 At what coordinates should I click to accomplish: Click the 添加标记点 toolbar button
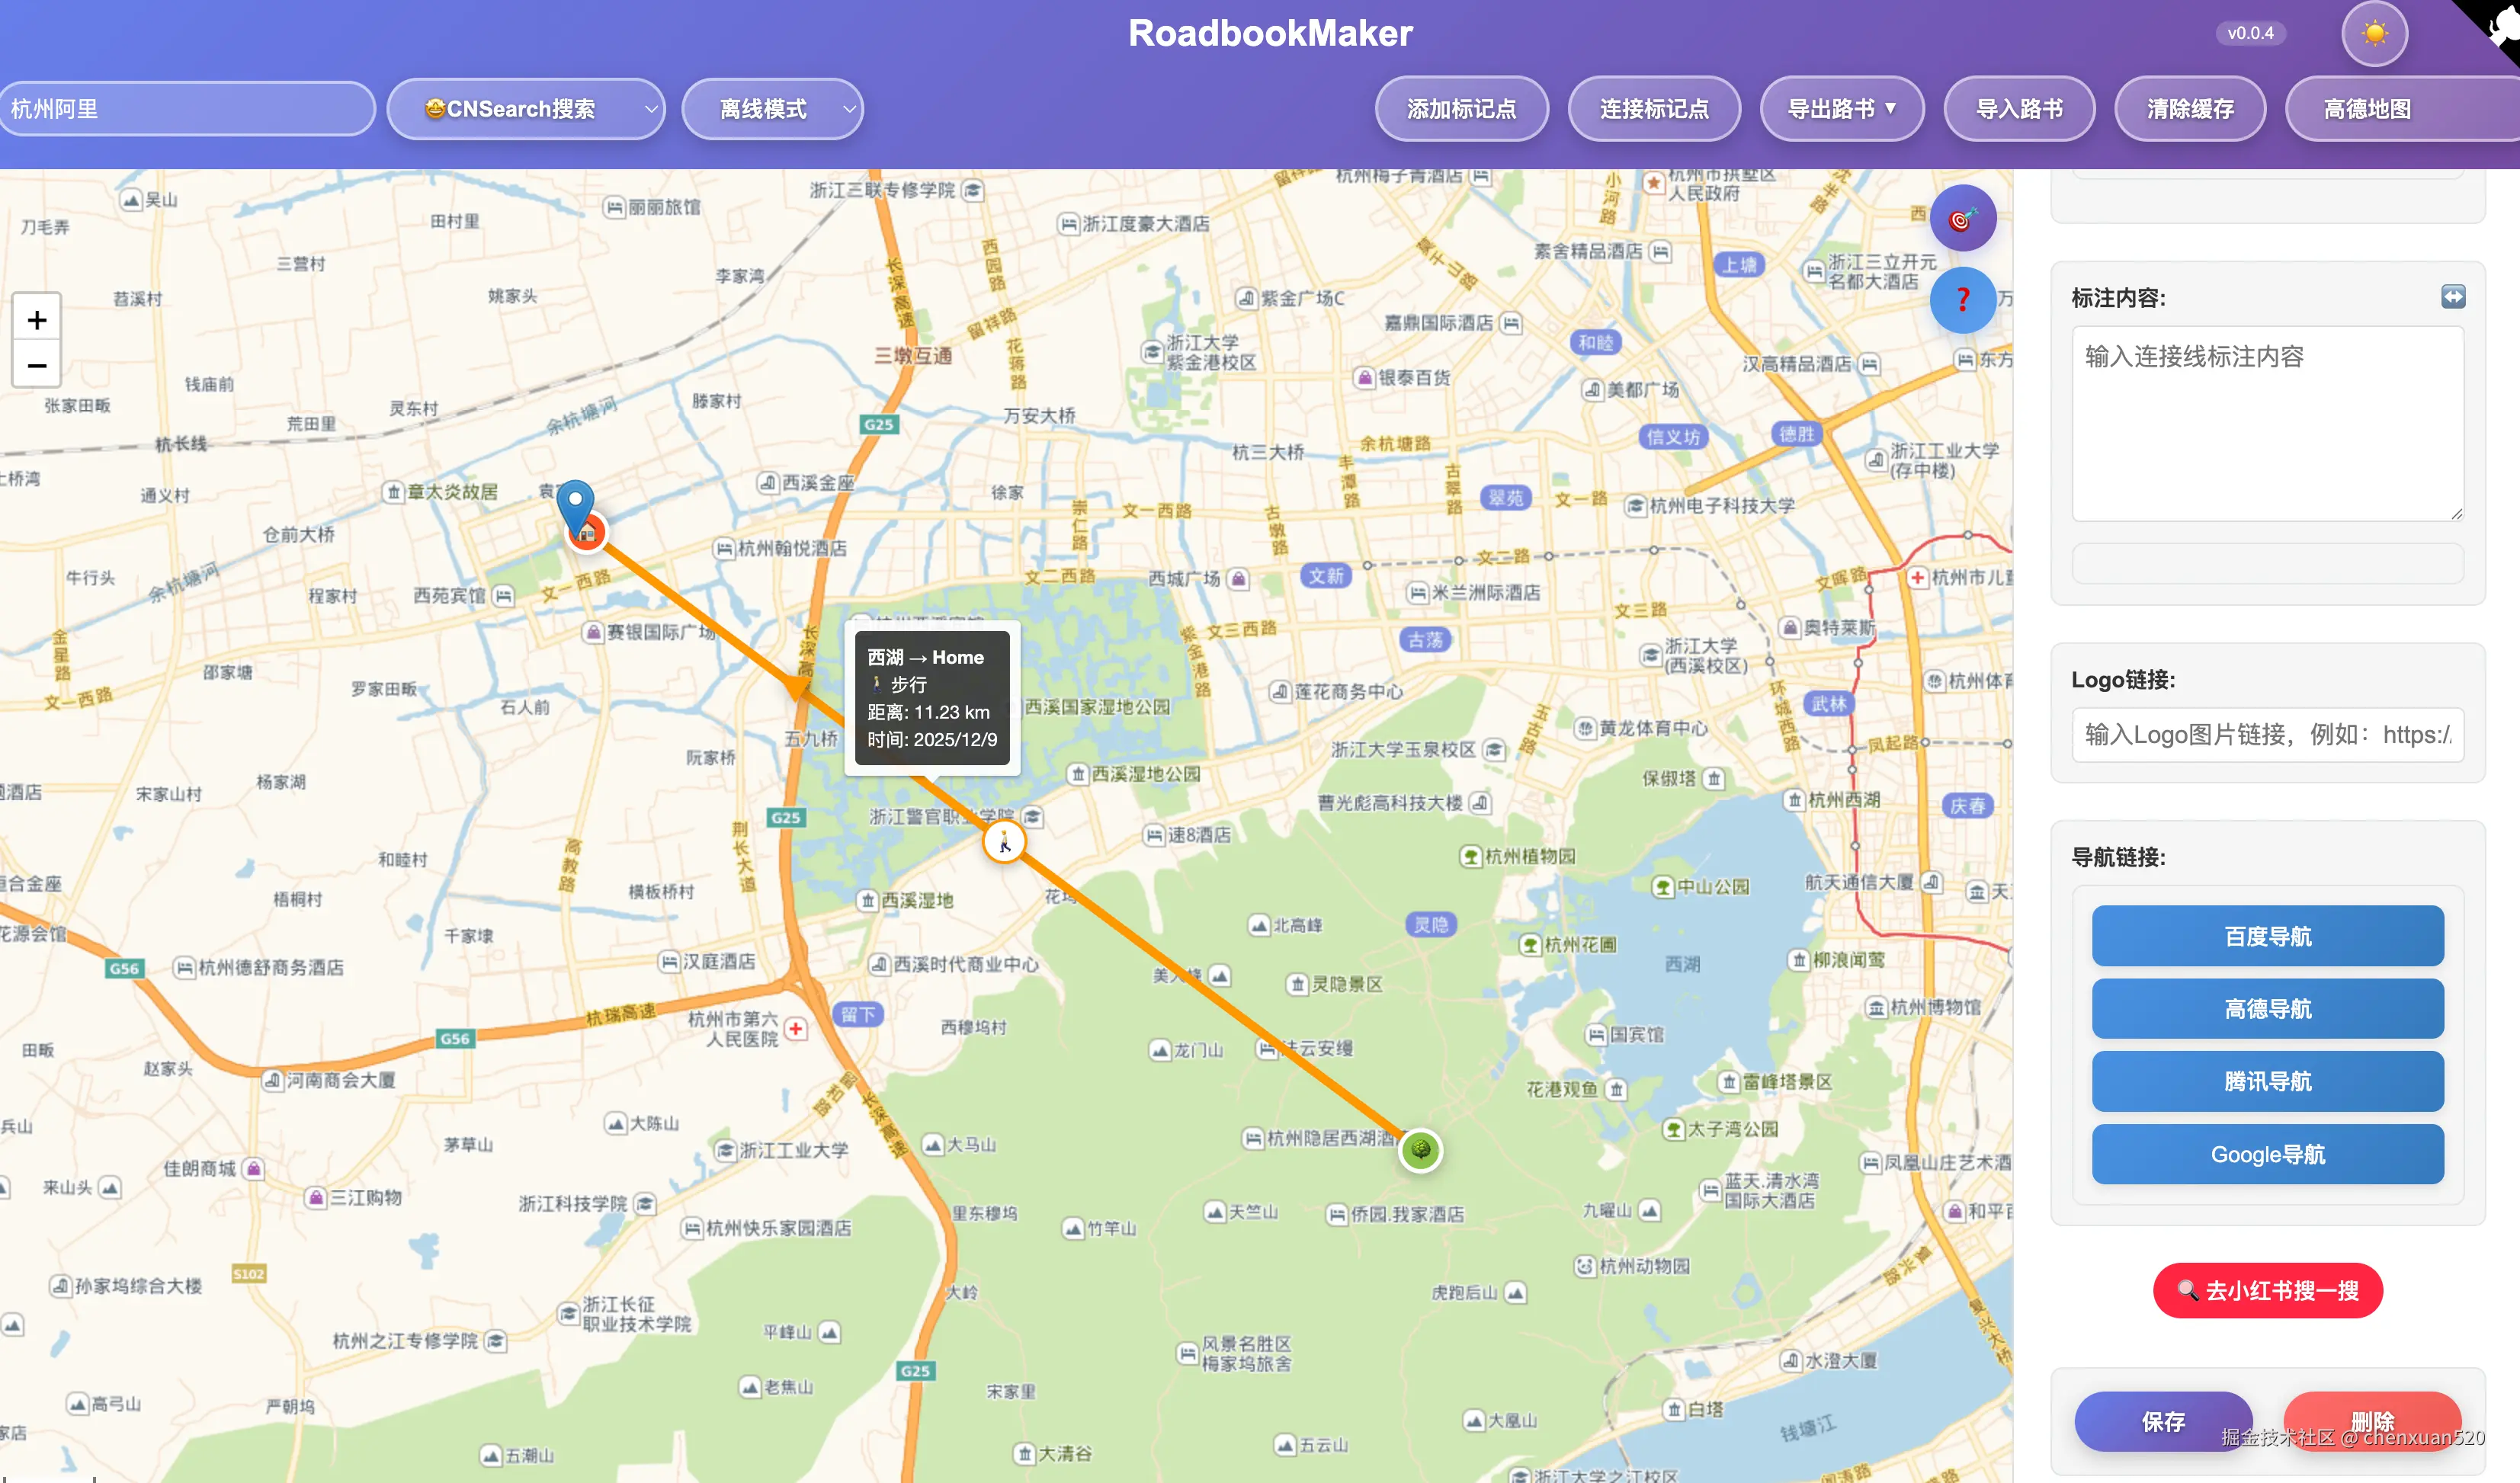[1461, 109]
